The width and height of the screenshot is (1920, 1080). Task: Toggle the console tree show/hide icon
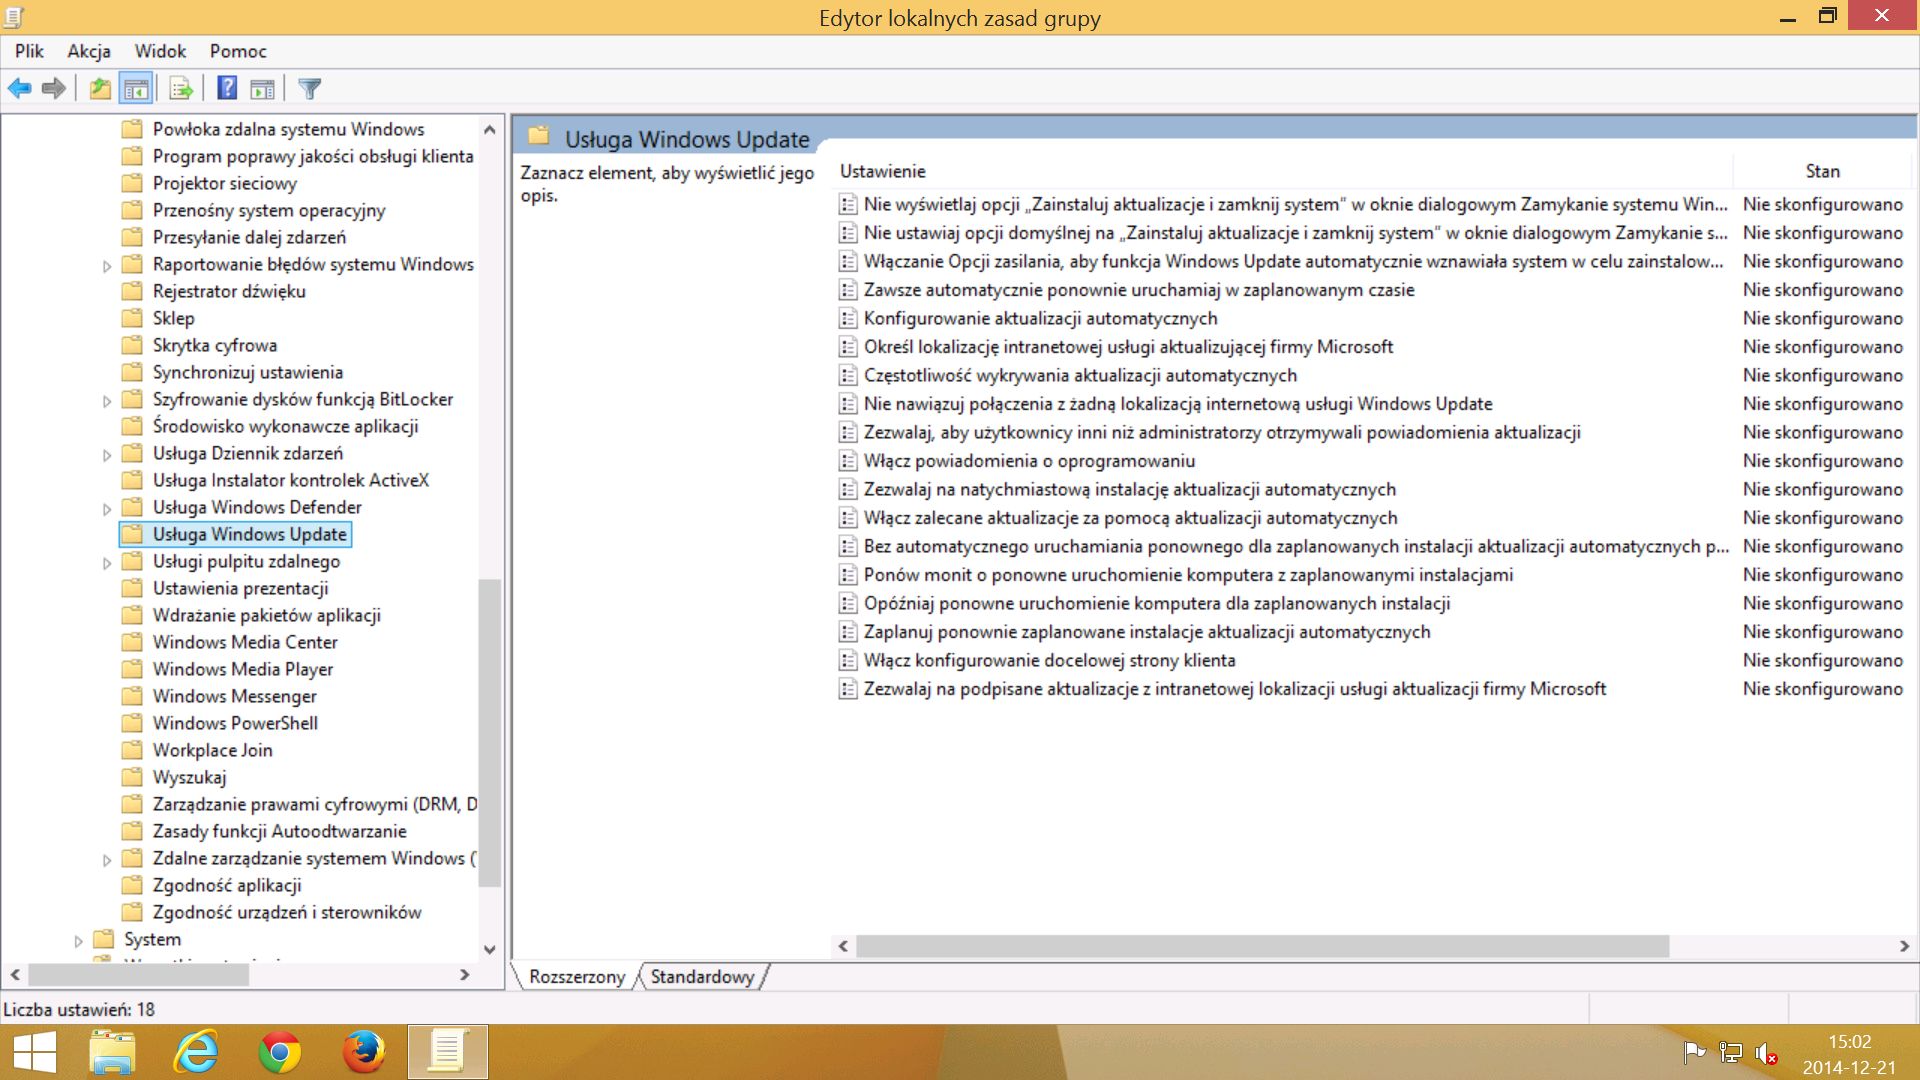pyautogui.click(x=136, y=89)
